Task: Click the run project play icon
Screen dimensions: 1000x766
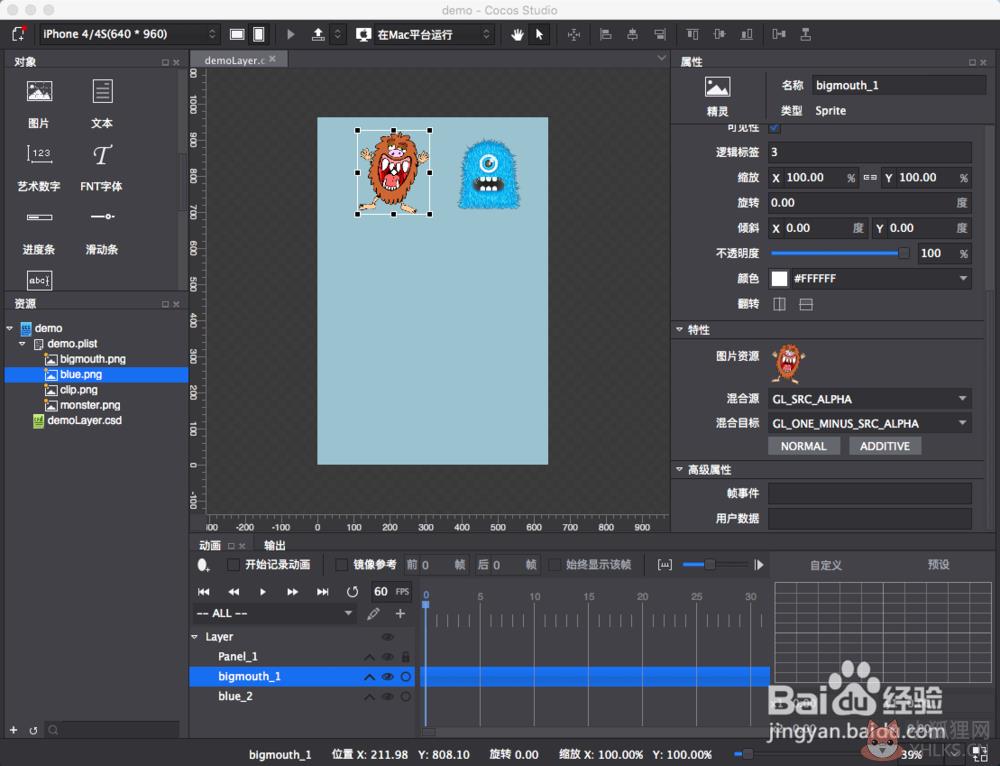Action: (291, 34)
